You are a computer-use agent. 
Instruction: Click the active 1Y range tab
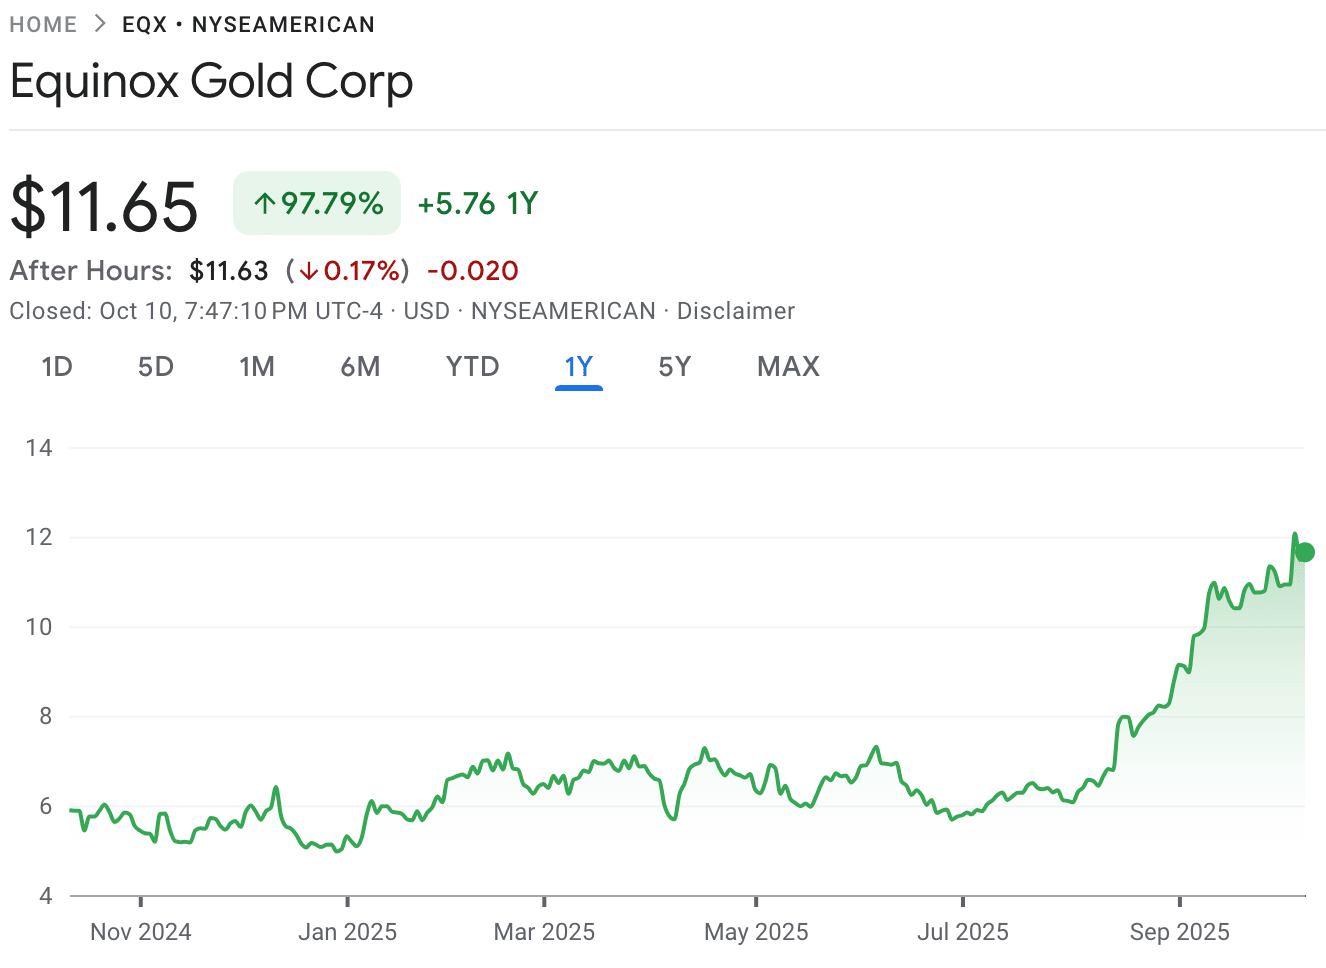[579, 367]
